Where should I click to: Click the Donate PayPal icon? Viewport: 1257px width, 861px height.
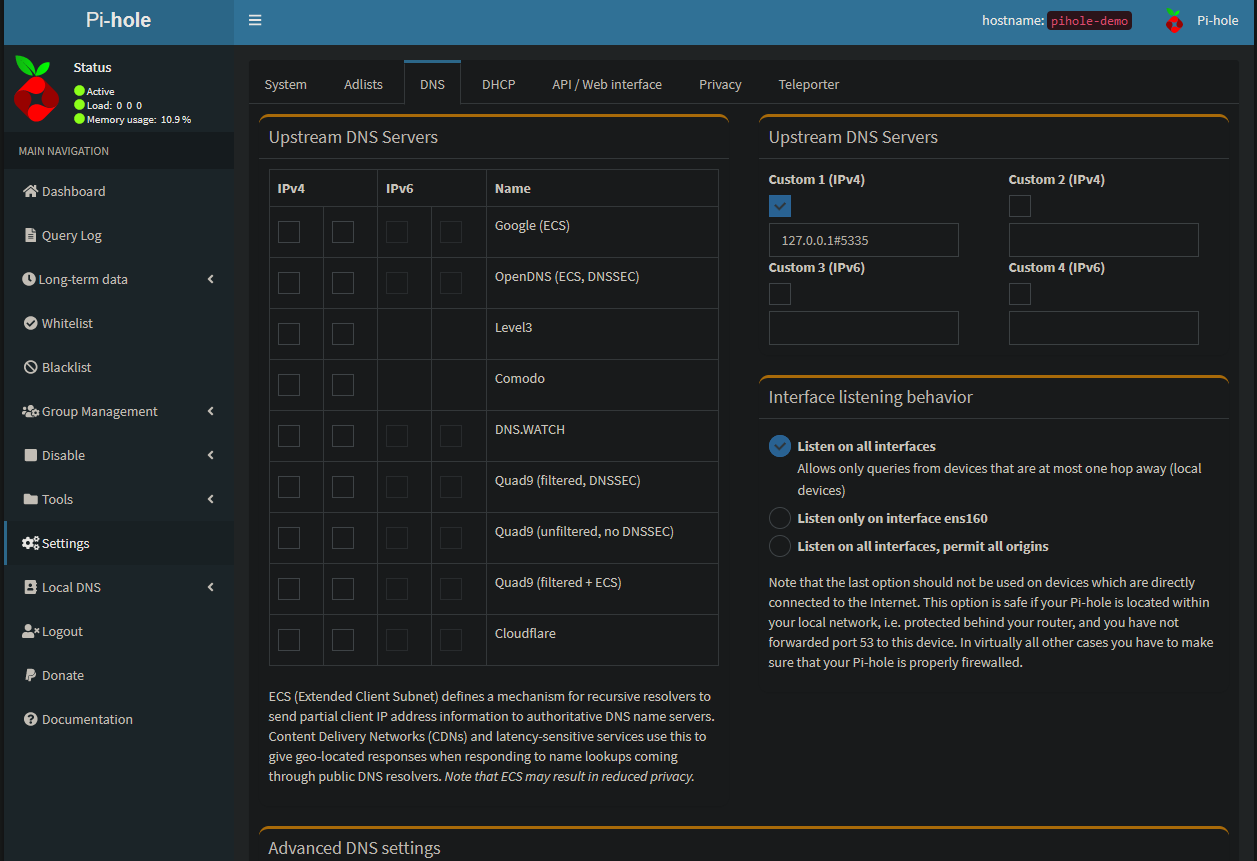point(30,675)
